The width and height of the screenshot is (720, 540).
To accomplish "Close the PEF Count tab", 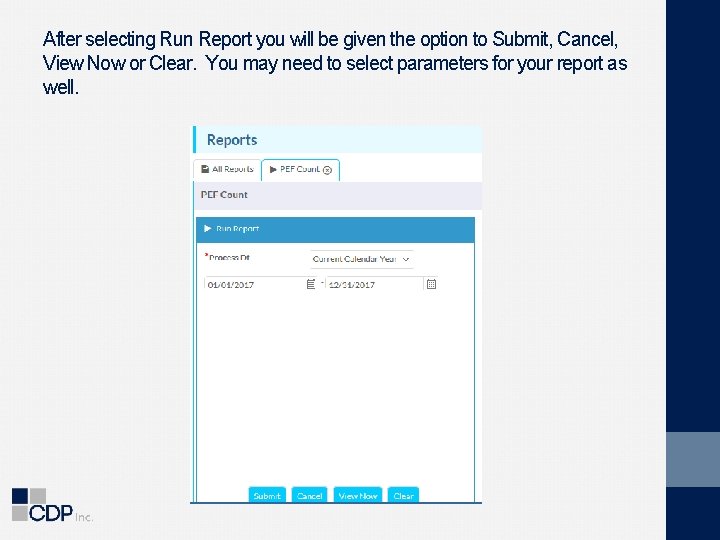I will pyautogui.click(x=327, y=171).
